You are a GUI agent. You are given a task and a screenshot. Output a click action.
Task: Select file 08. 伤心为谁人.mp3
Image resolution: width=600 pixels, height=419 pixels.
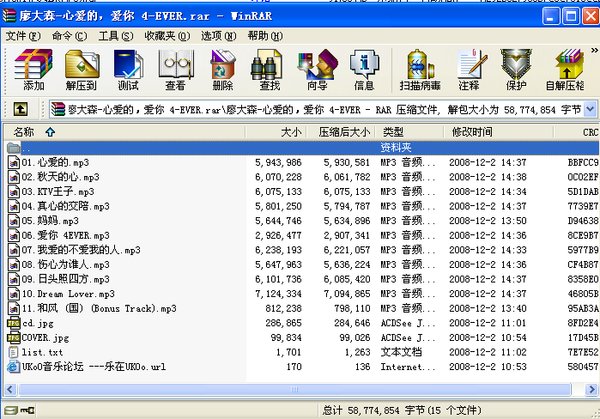303,264
